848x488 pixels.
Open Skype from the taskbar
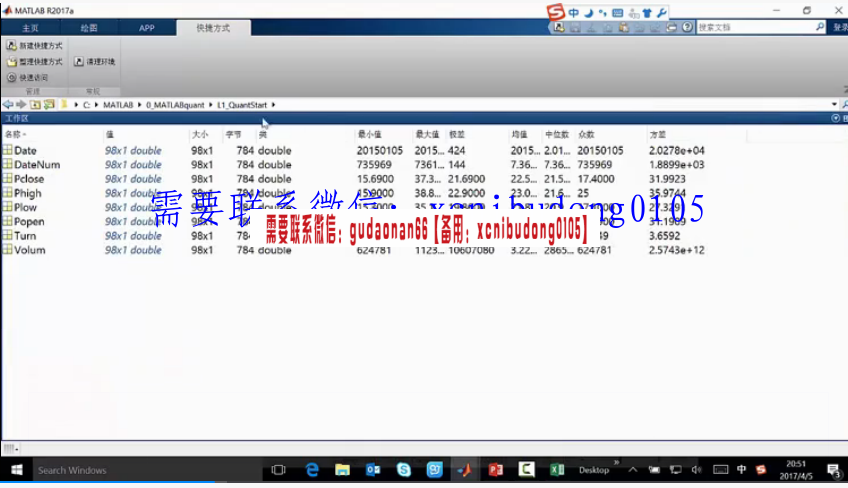(404, 470)
